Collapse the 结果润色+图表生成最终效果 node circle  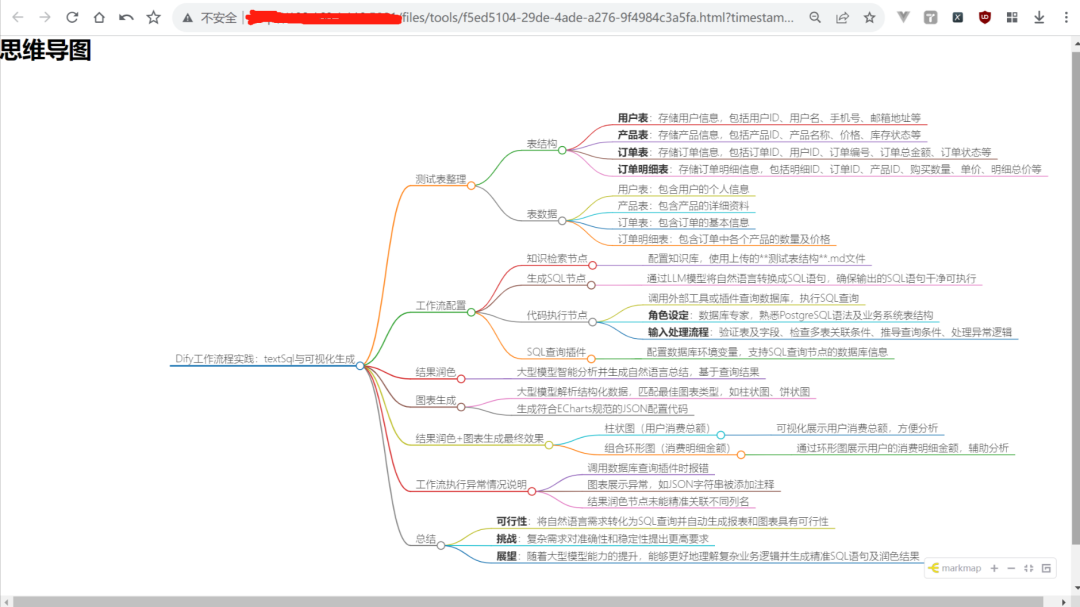pyautogui.click(x=549, y=445)
